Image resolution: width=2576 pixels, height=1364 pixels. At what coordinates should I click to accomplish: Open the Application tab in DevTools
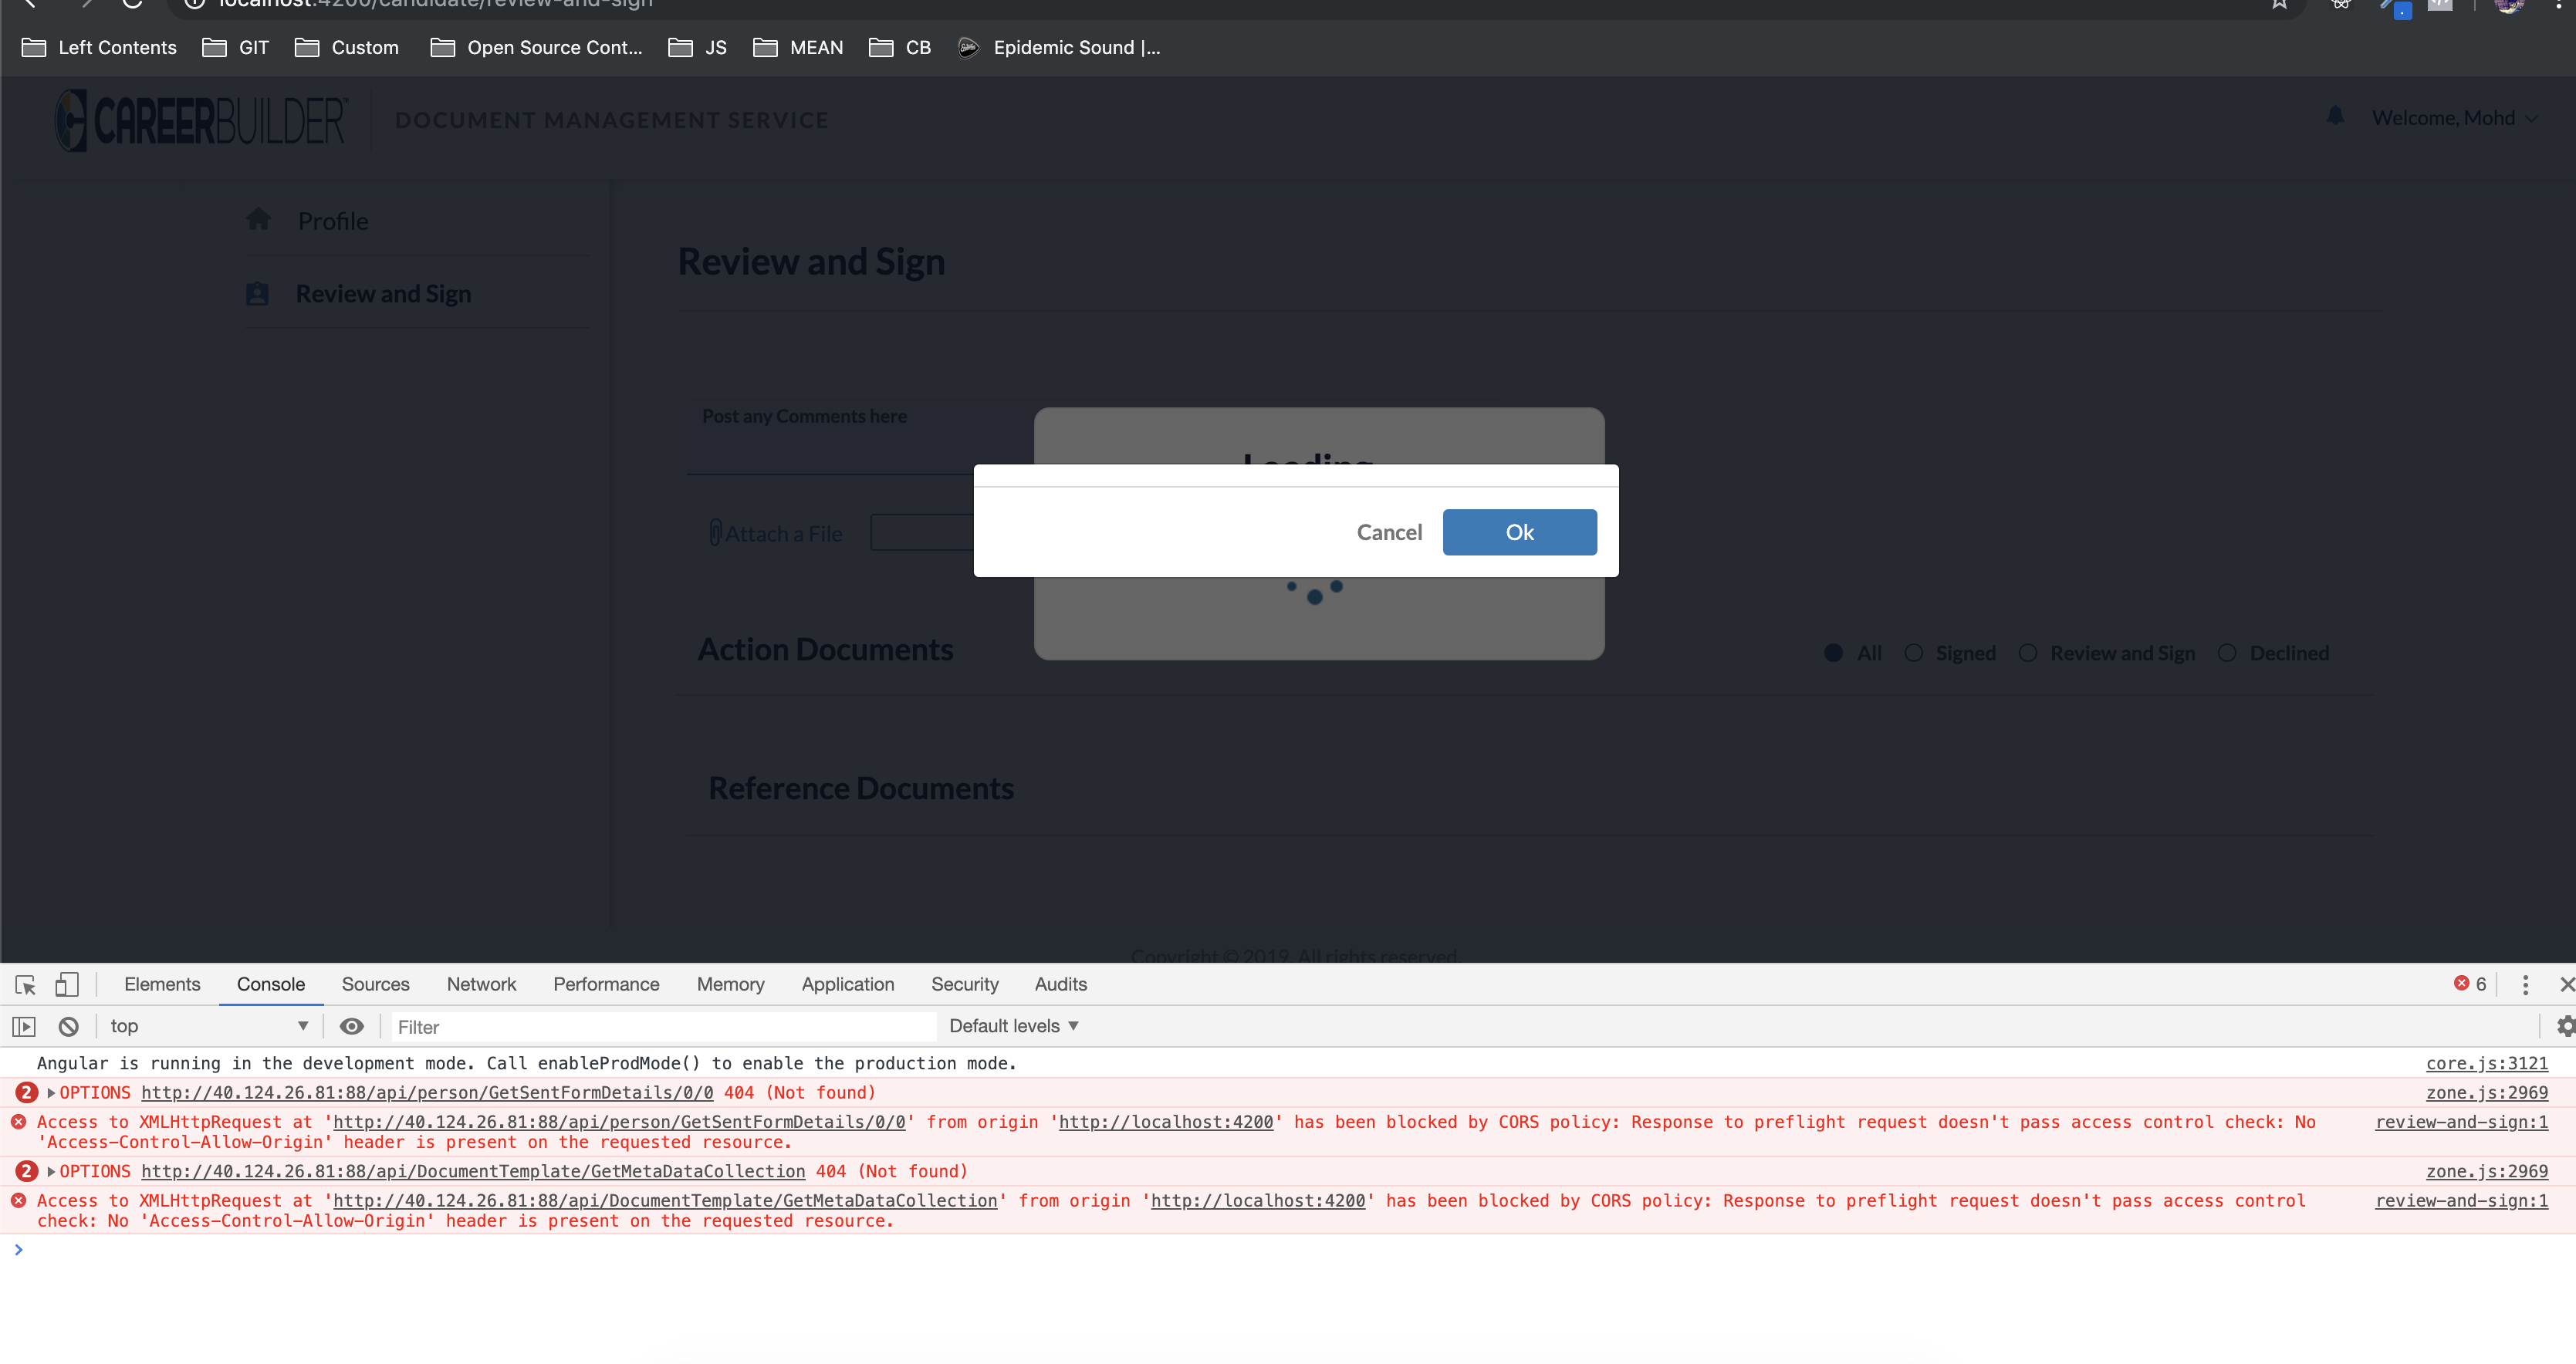(x=847, y=984)
